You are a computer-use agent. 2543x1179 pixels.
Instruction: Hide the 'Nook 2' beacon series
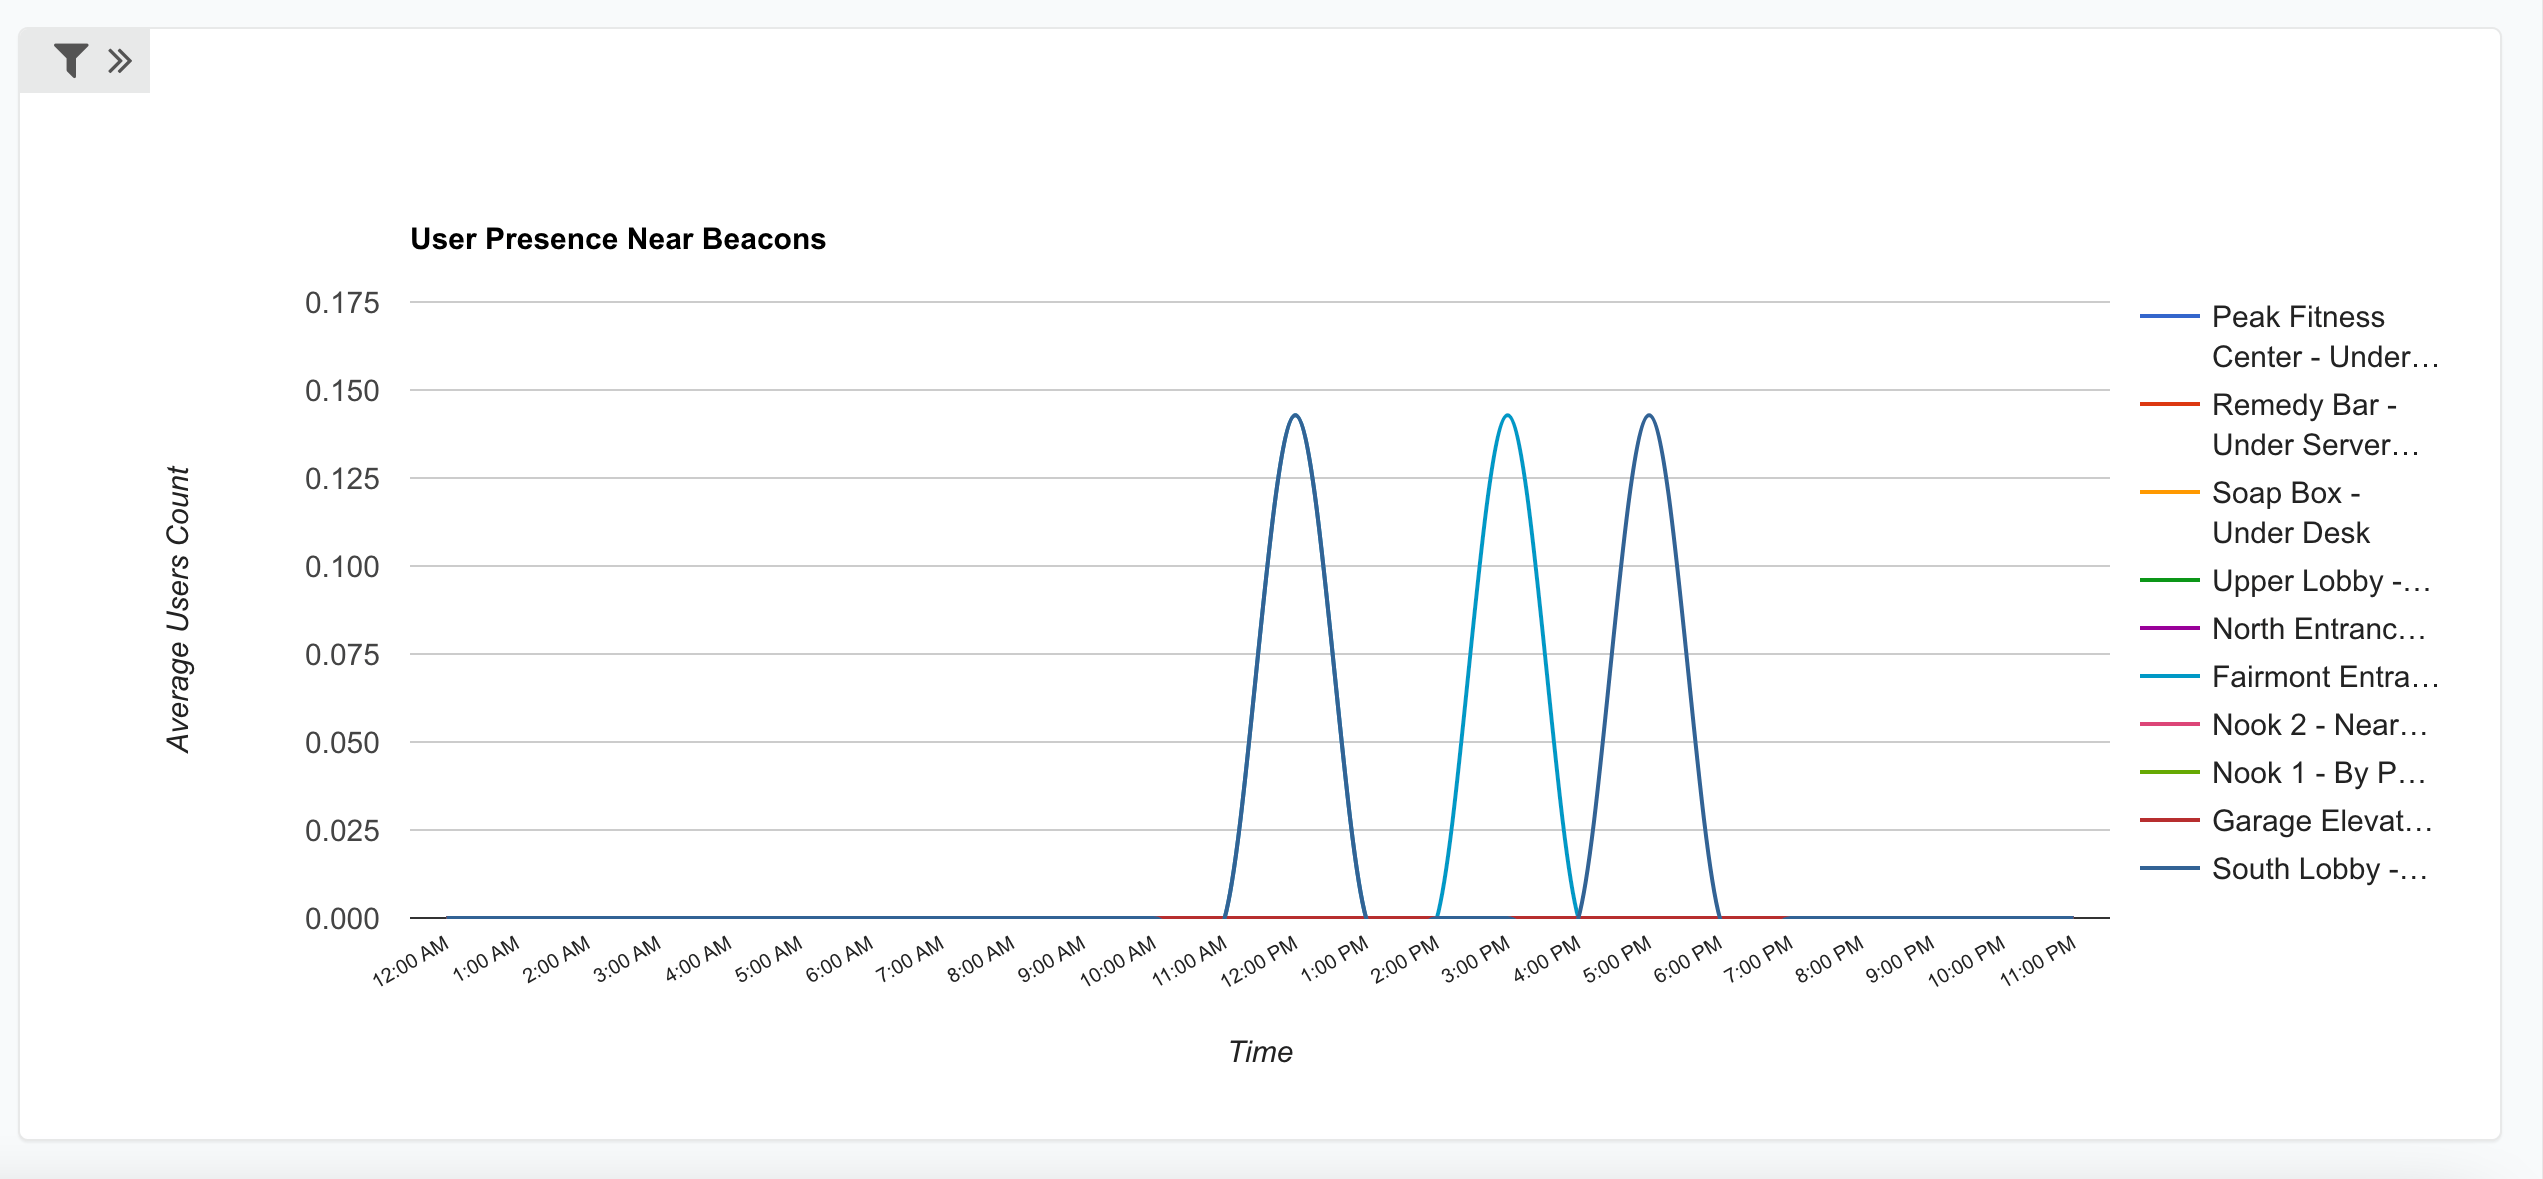[2318, 725]
